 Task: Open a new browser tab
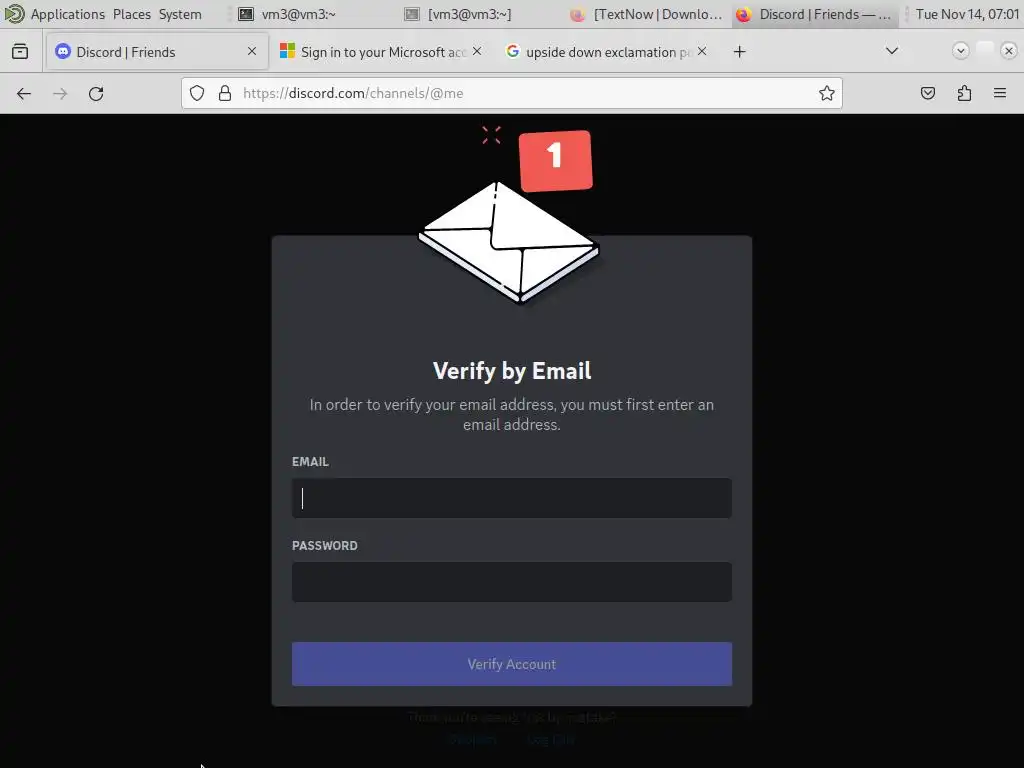click(739, 52)
